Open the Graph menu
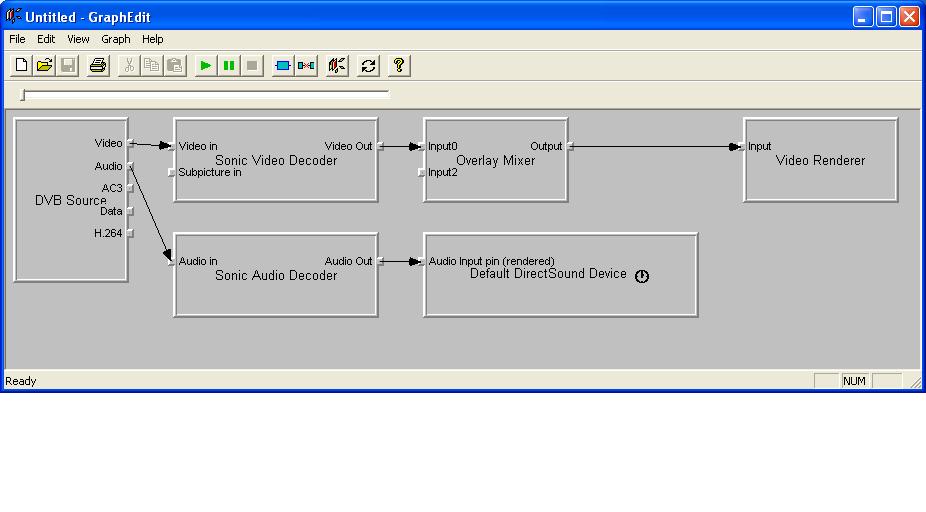 116,39
